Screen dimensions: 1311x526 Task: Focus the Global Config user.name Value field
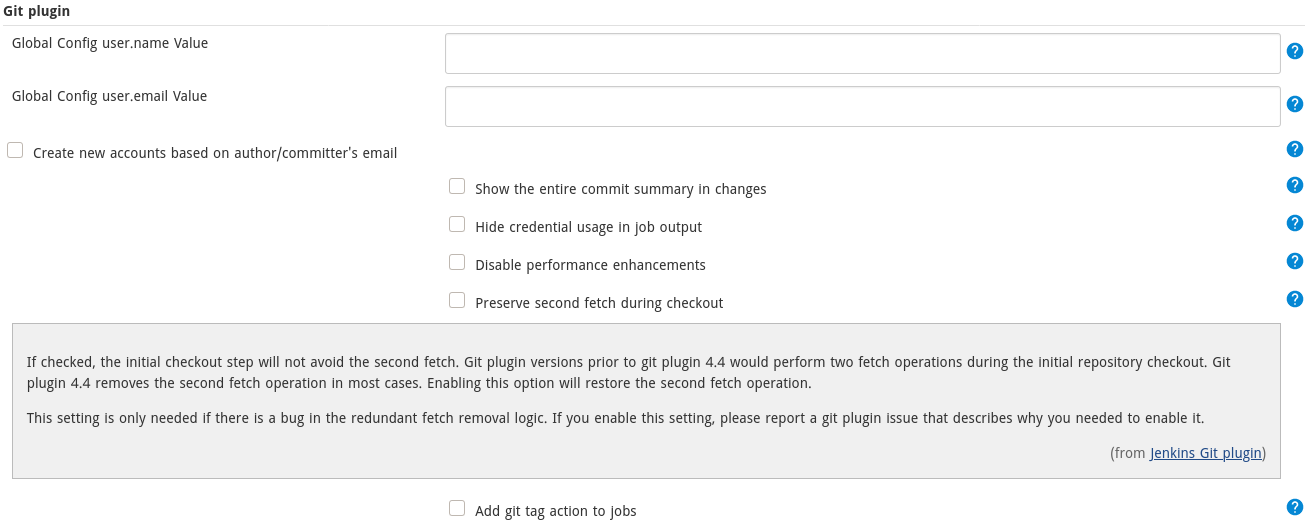(862, 53)
